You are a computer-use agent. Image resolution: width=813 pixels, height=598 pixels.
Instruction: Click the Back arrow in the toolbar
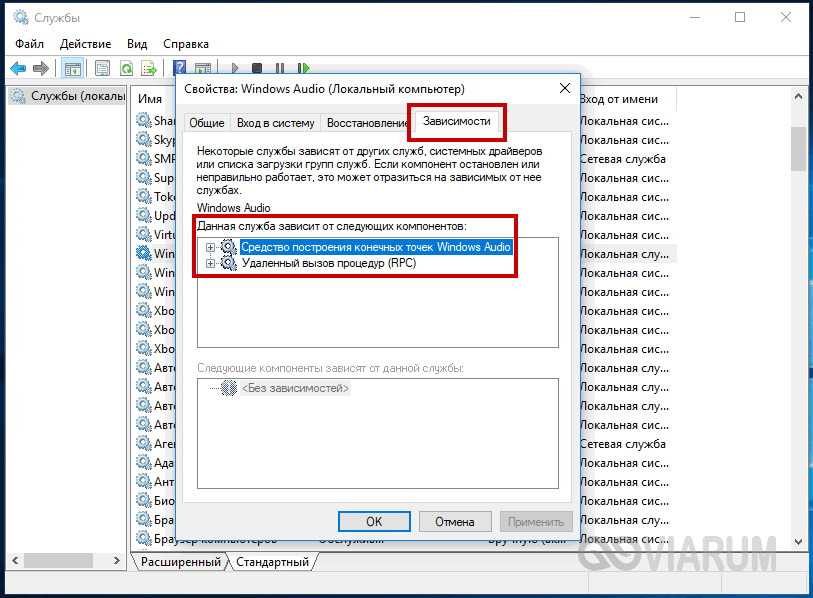coord(17,68)
